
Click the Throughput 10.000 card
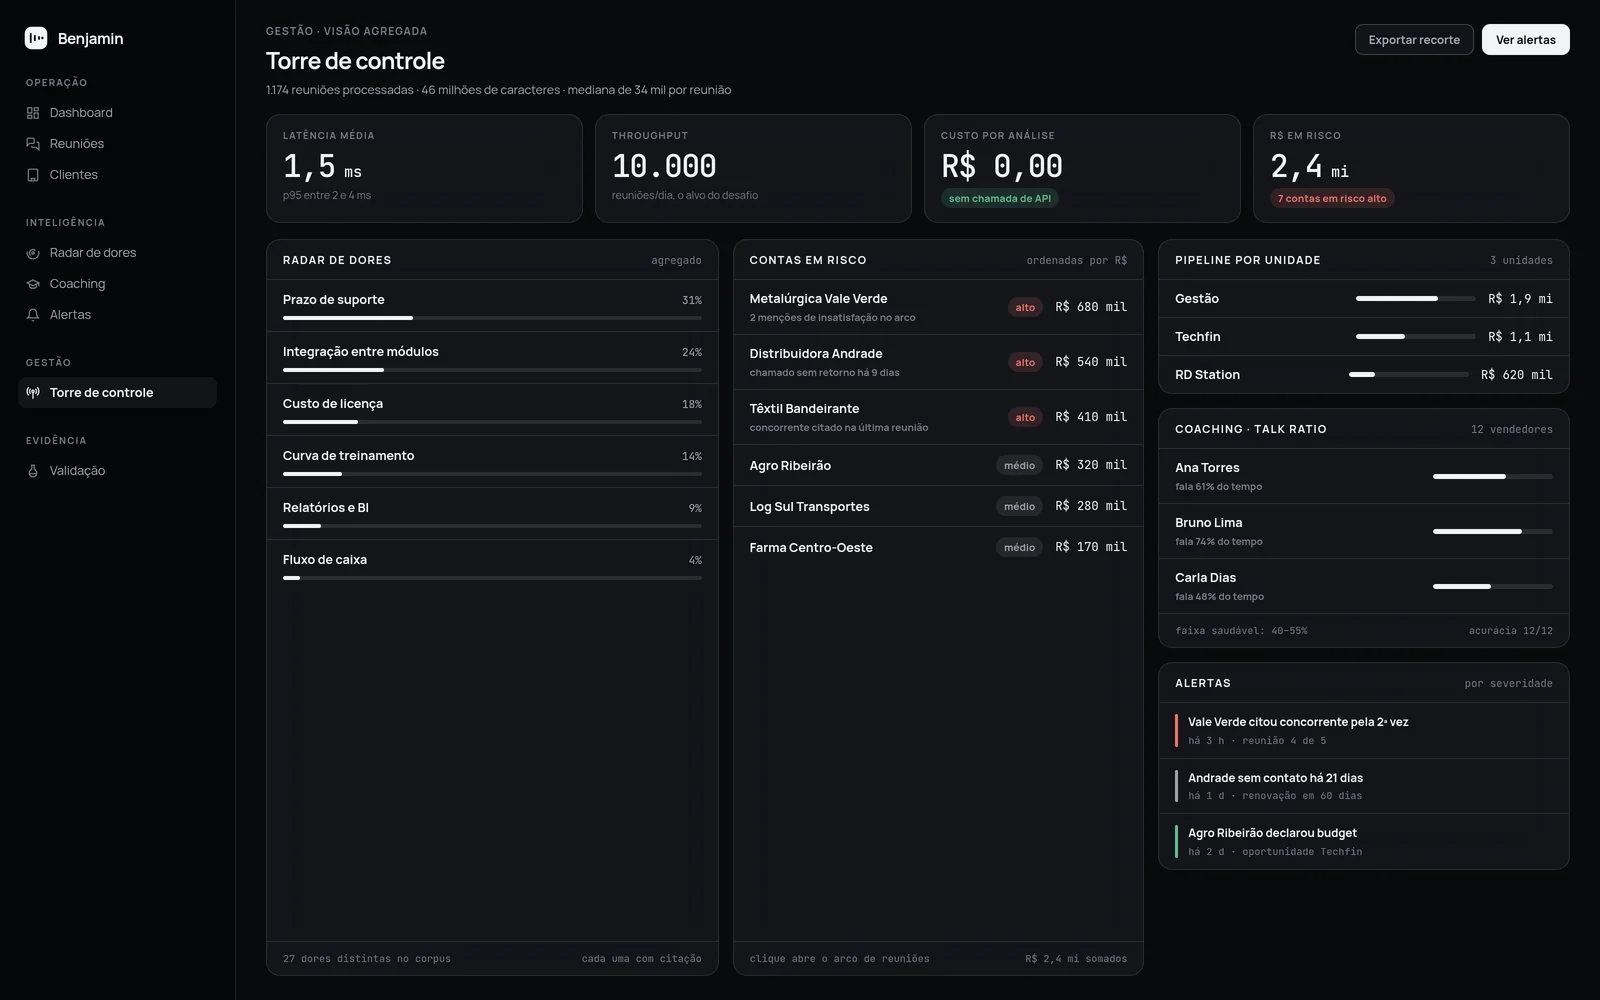point(753,168)
